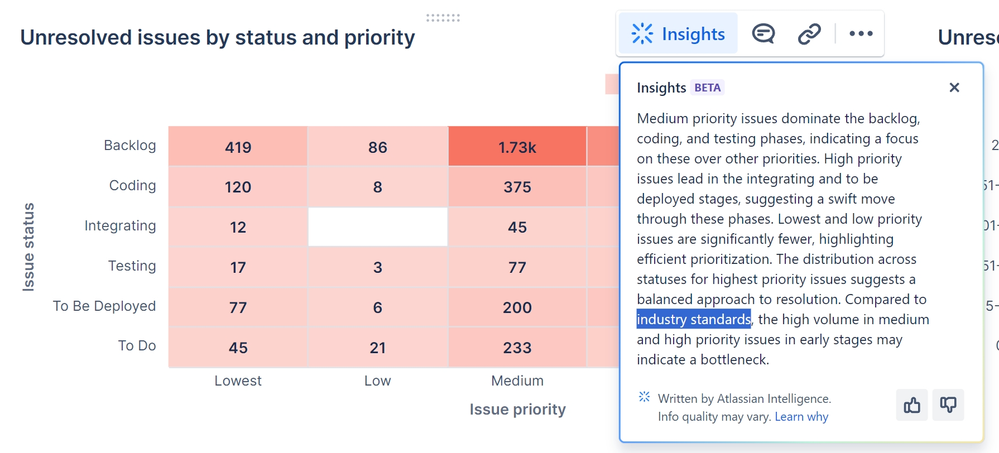
Task: Select the Backlog Lowest 419 cell
Action: click(238, 147)
